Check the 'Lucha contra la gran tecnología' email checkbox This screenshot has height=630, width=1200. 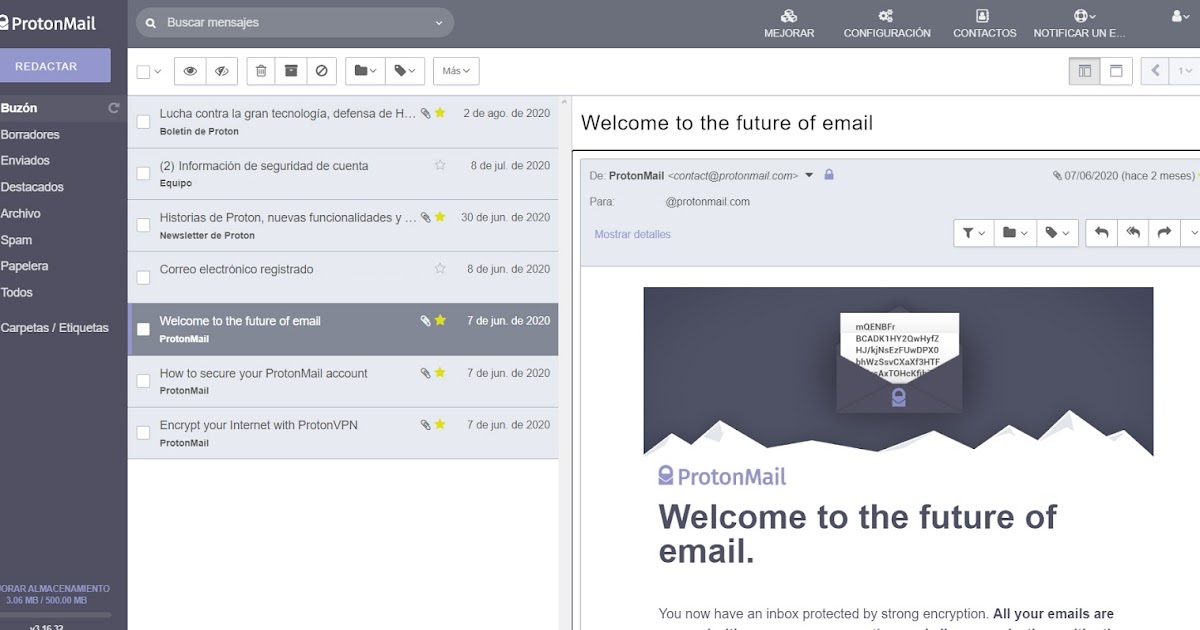click(x=143, y=121)
